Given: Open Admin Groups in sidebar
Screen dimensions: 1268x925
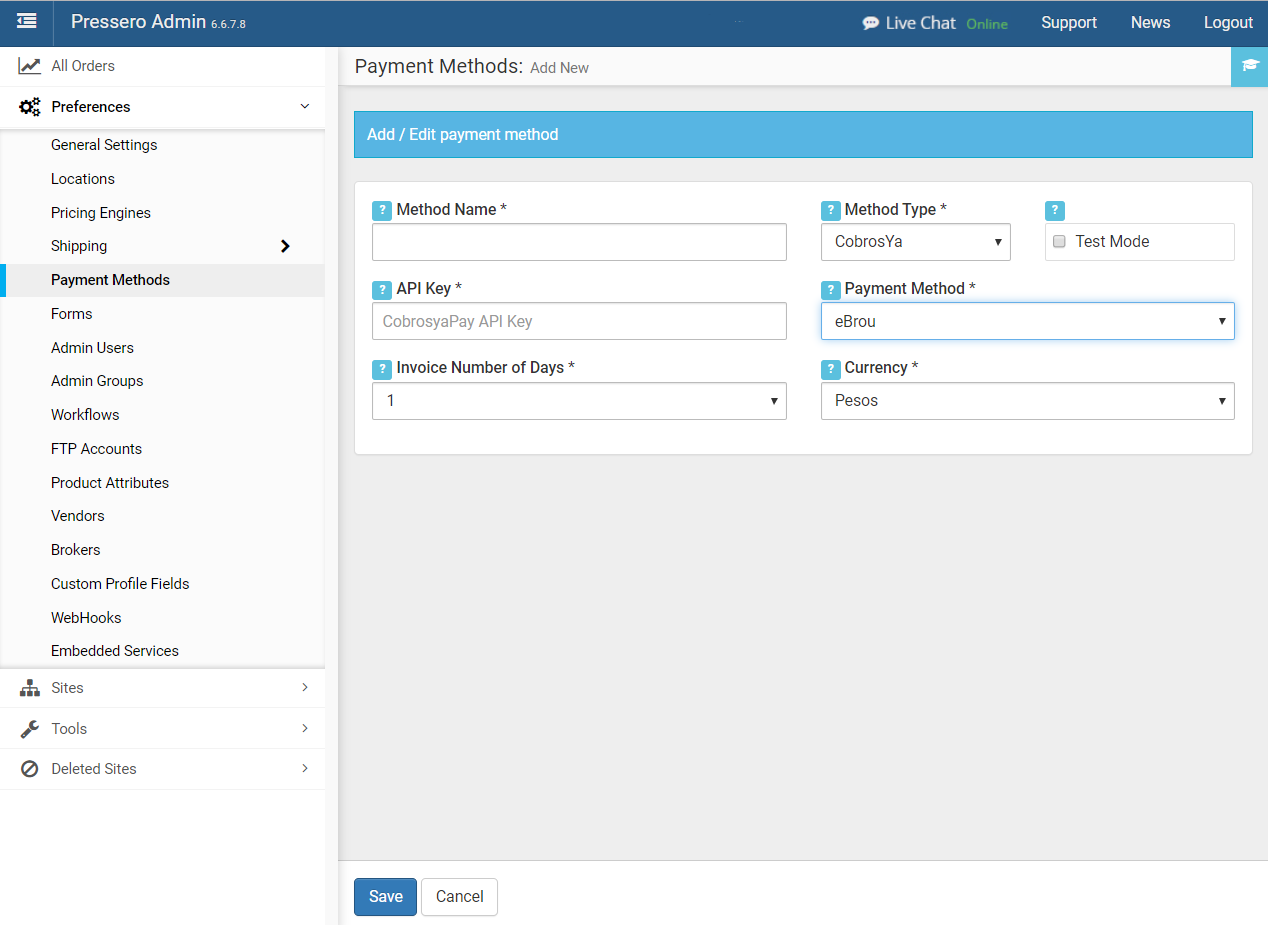Looking at the screenshot, I should [97, 381].
